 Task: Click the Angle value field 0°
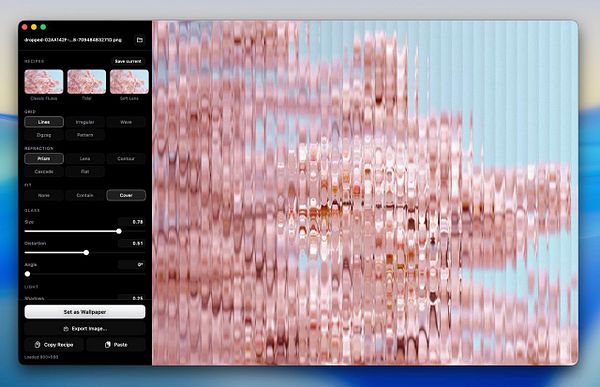click(132, 265)
